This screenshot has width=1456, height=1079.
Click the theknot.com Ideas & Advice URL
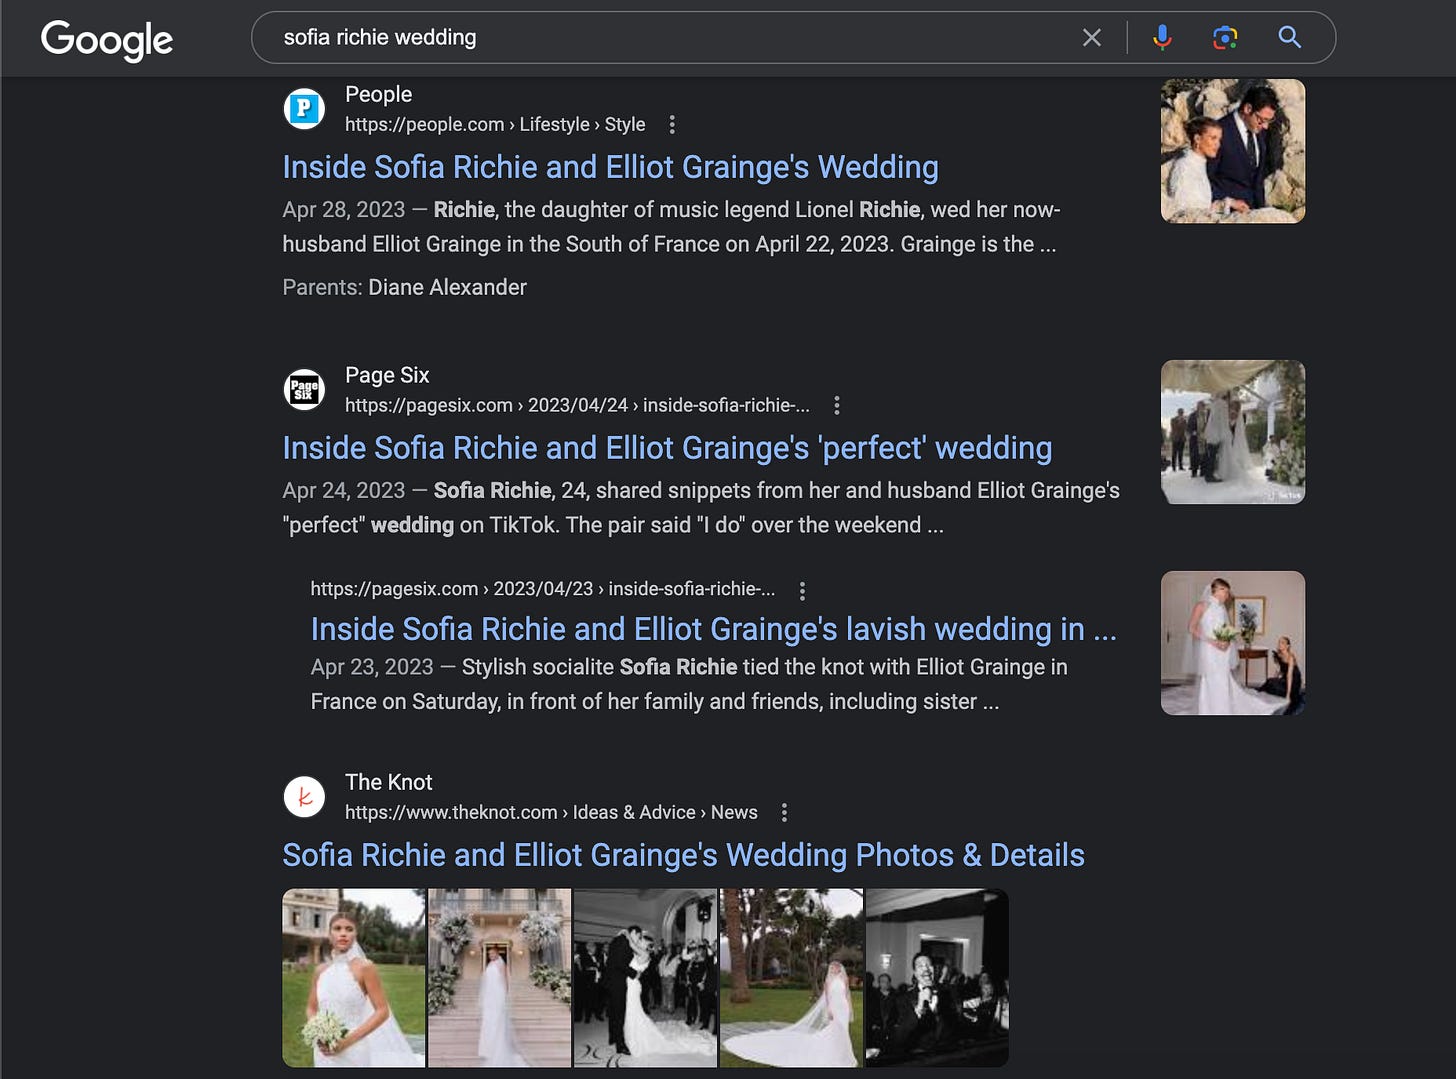(551, 813)
